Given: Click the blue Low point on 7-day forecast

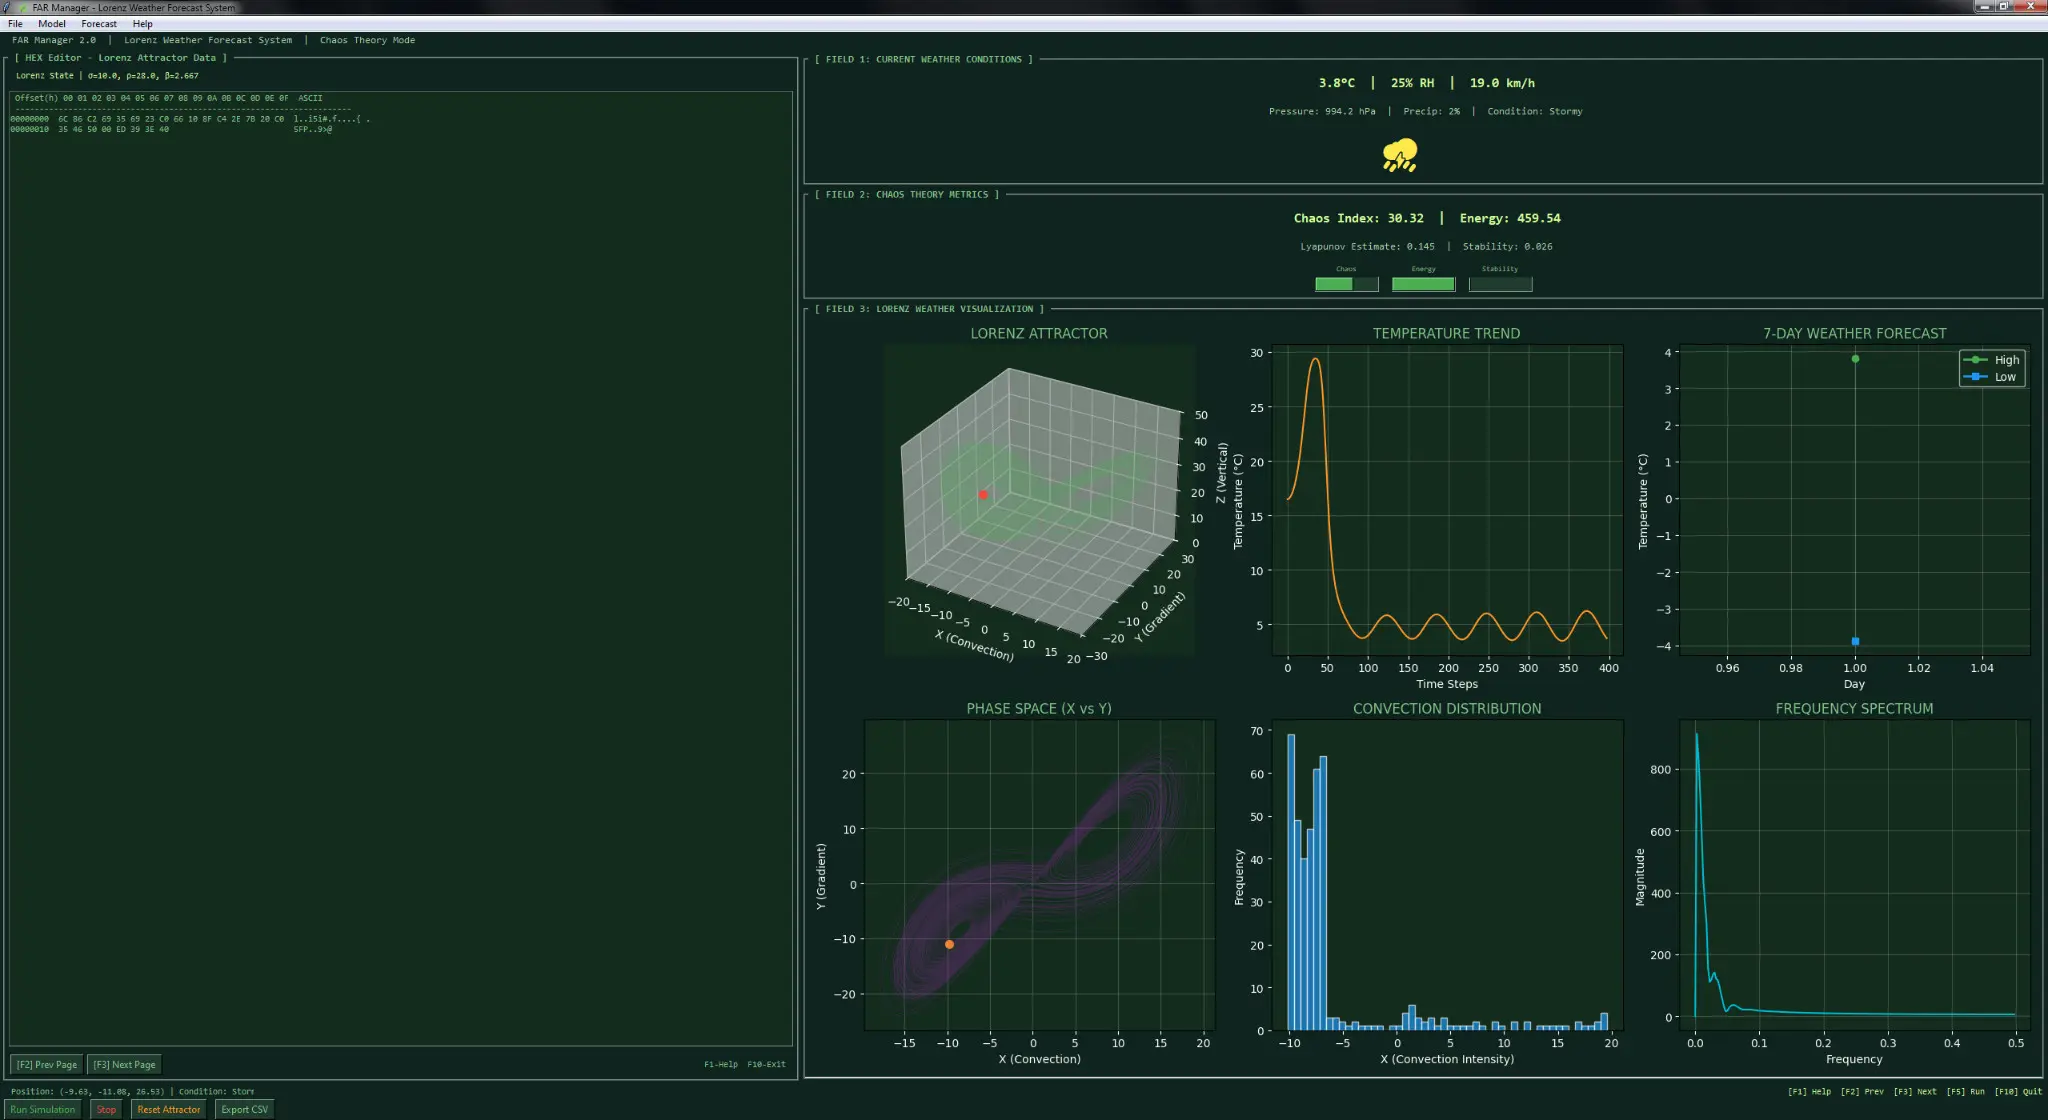Looking at the screenshot, I should [x=1855, y=642].
